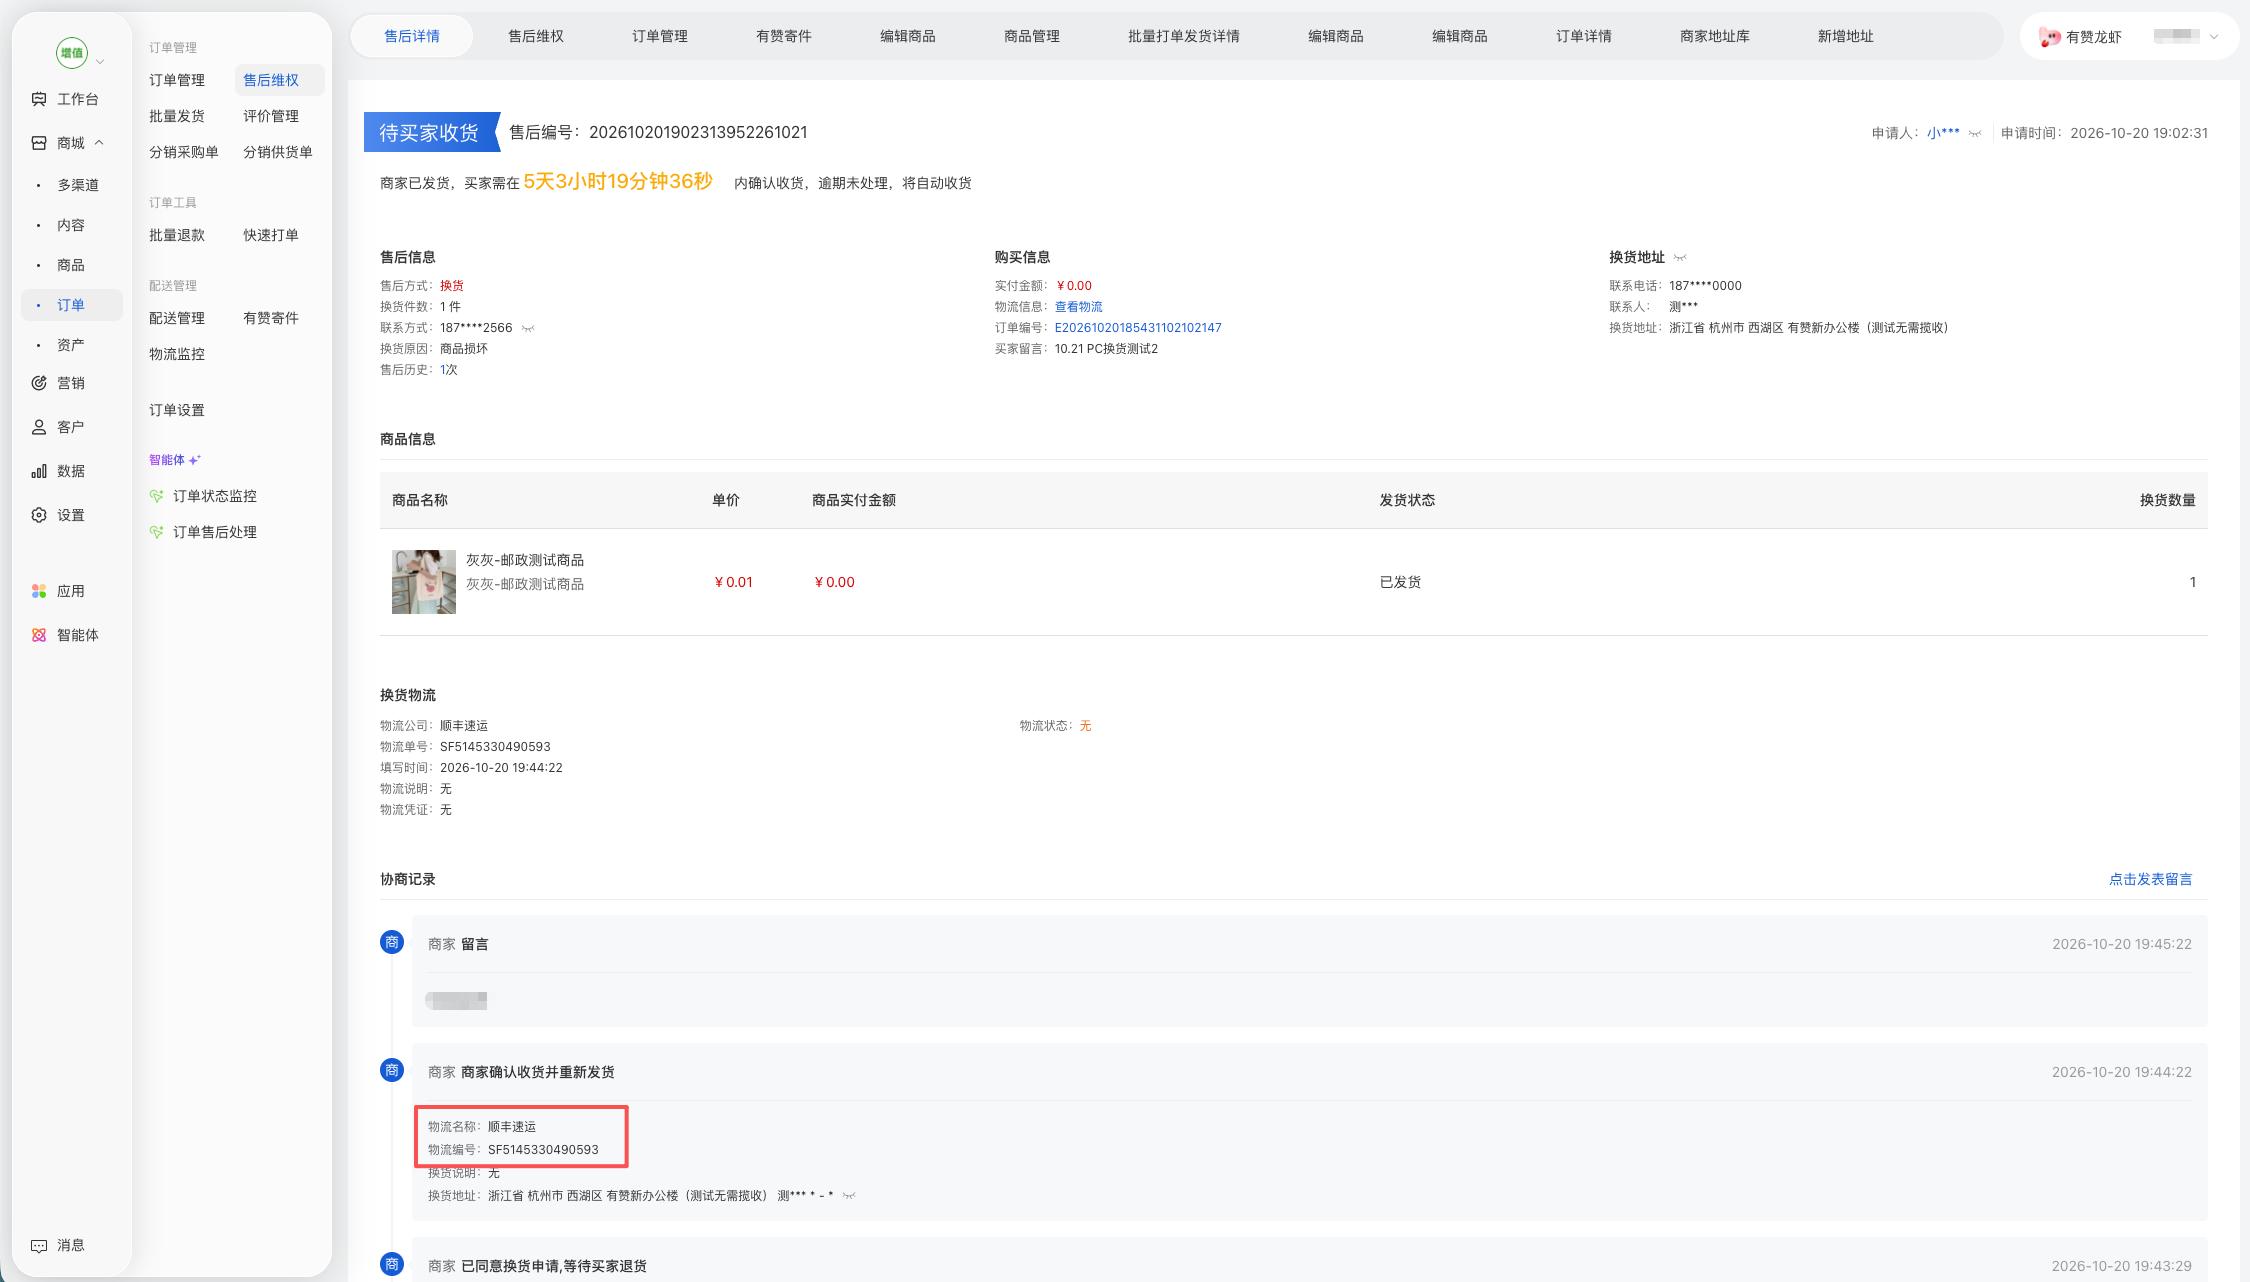This screenshot has height=1282, width=2250.
Task: Select 多渠道 in left navigation
Action: [x=78, y=185]
